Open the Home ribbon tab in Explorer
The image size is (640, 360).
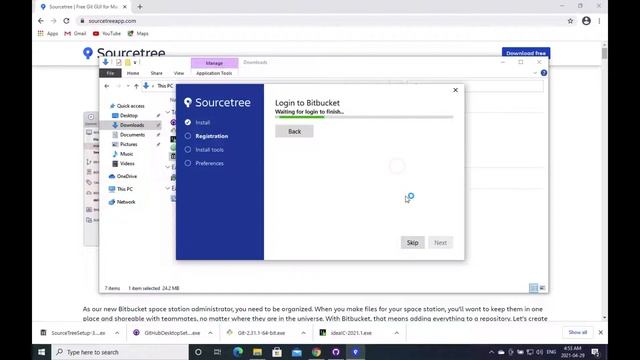(x=133, y=73)
